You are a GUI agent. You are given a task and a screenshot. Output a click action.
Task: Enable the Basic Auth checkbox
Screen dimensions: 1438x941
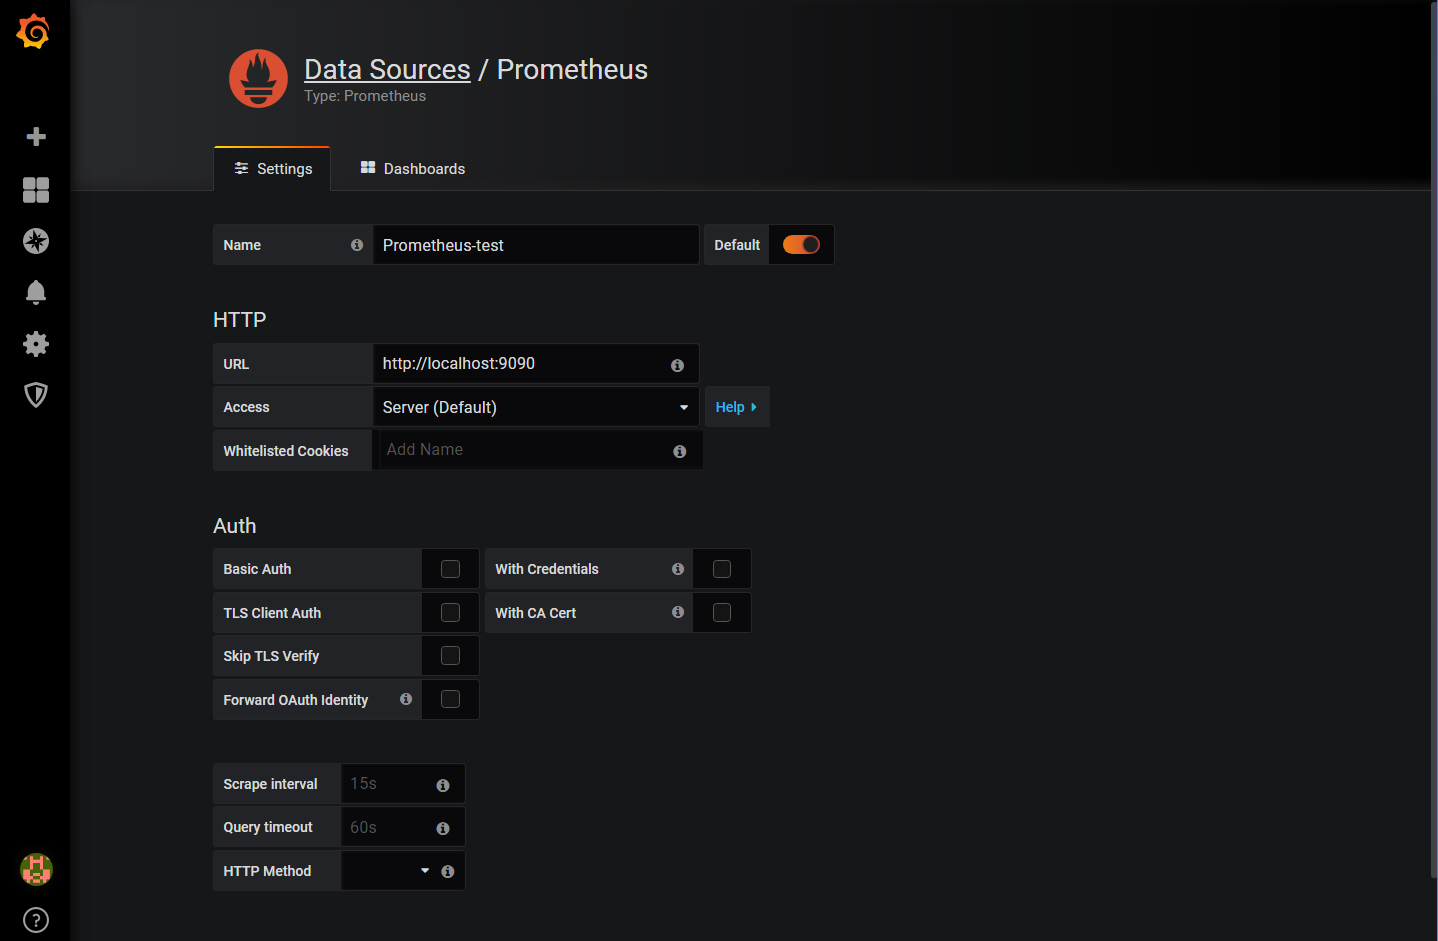pos(451,569)
